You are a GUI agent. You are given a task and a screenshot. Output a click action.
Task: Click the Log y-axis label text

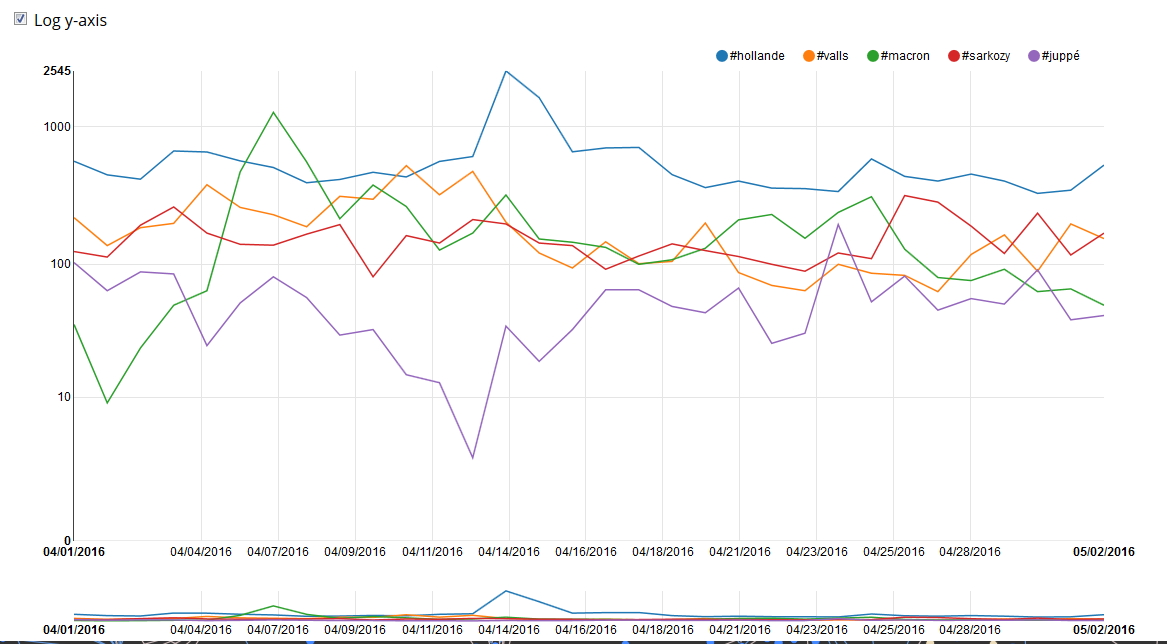point(71,20)
